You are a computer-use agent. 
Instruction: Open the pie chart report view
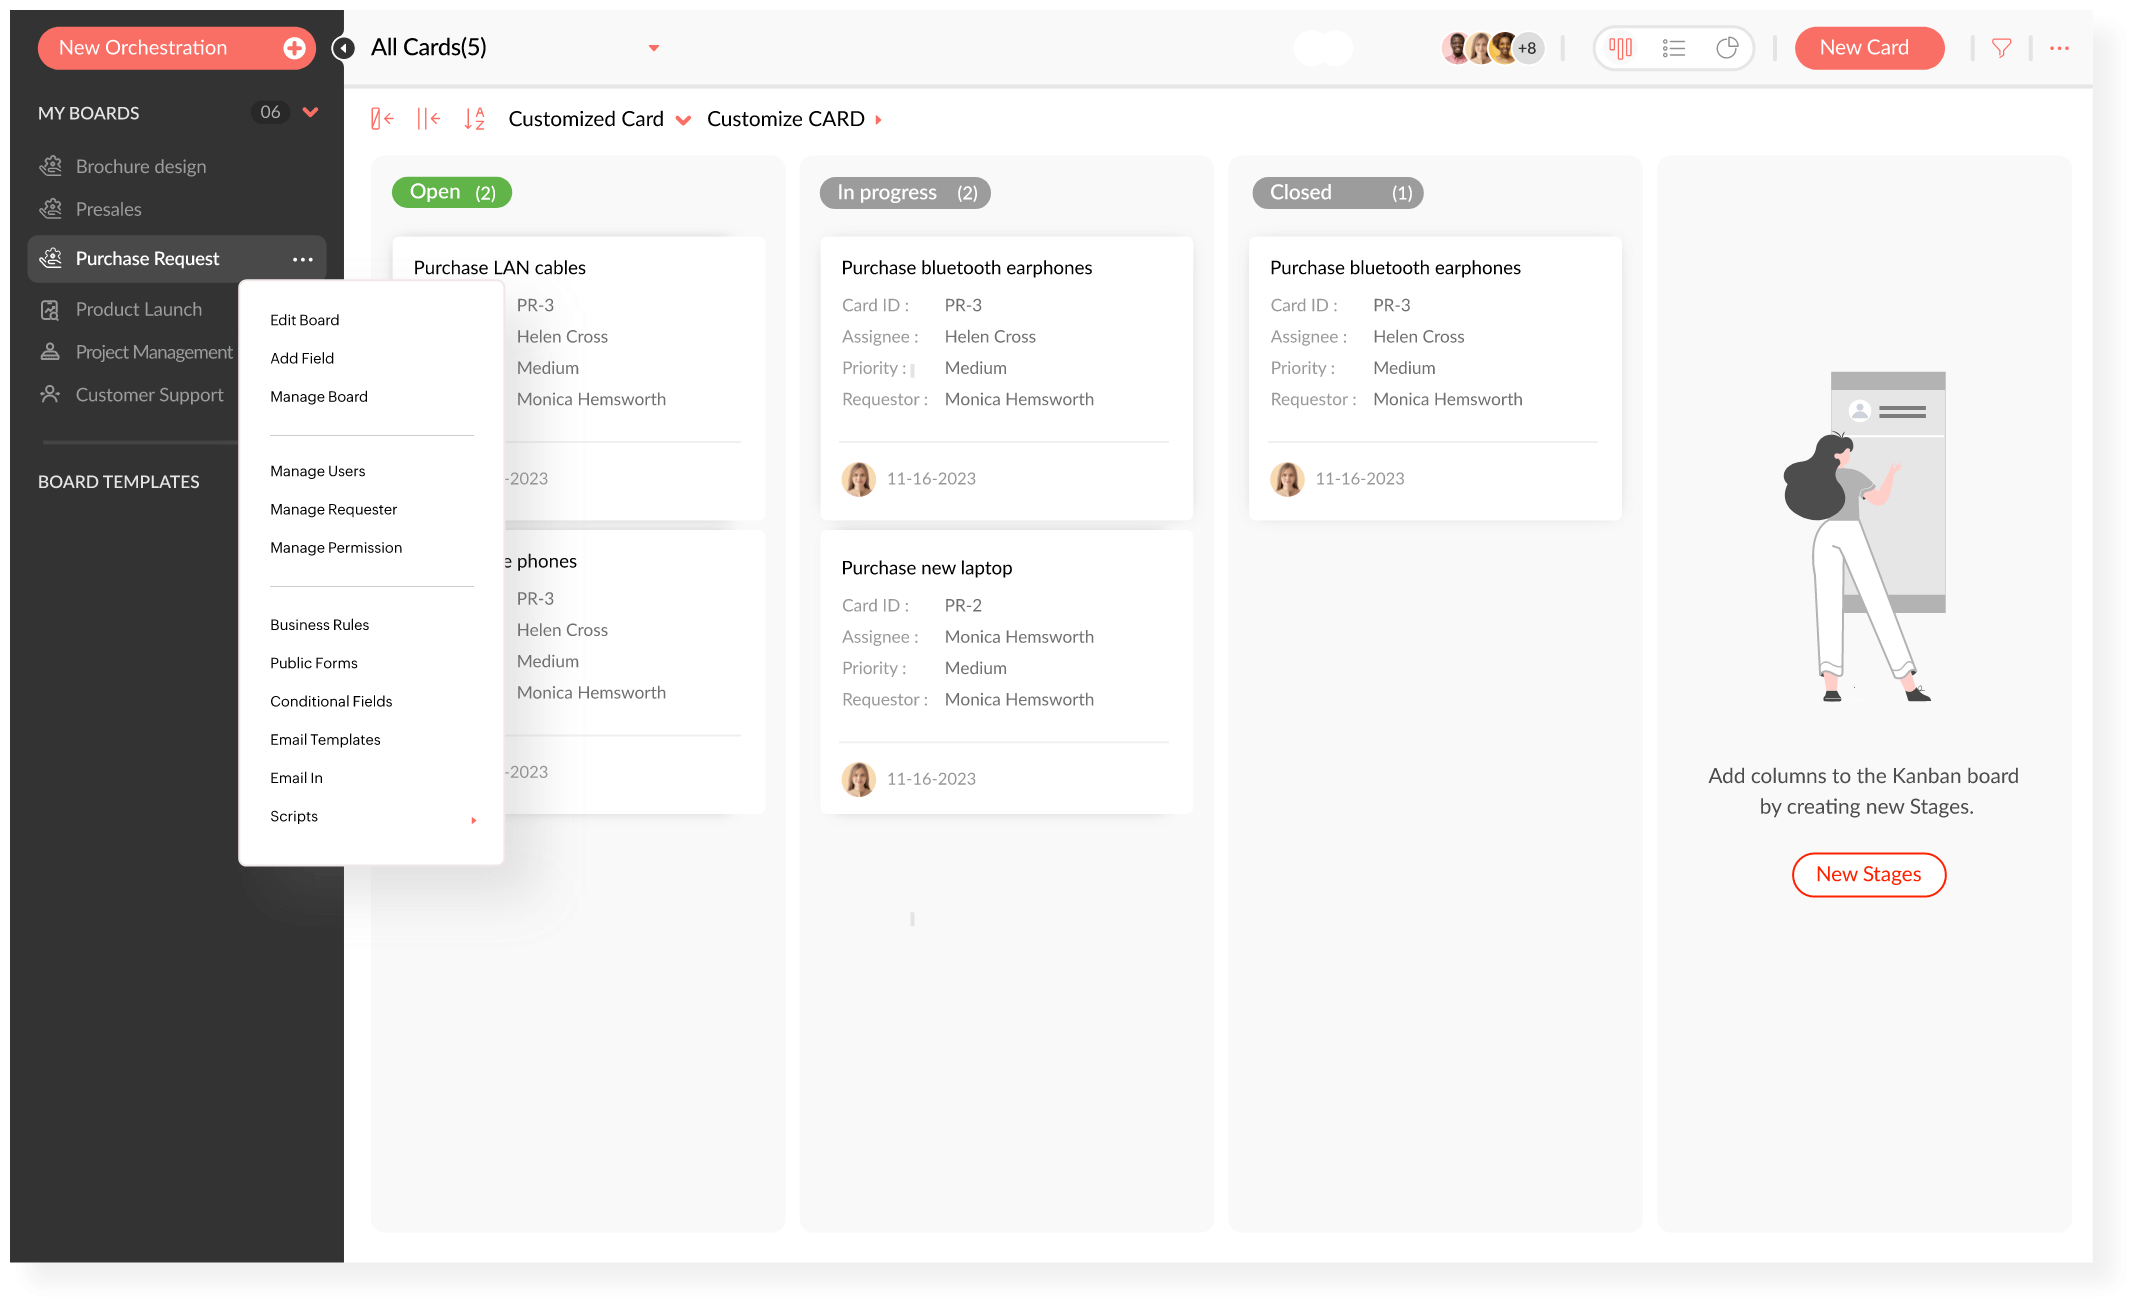(x=1727, y=48)
